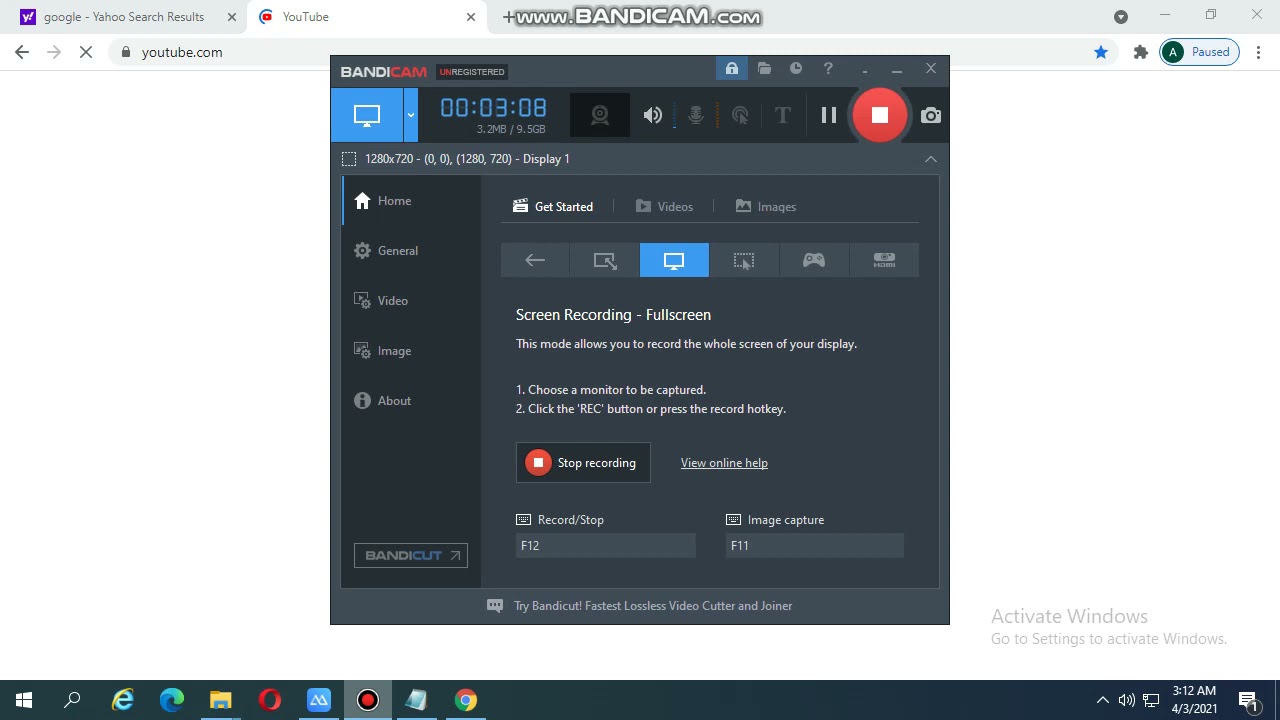Screen dimensions: 1280x720
Task: Switch to the Images tab
Action: point(766,207)
